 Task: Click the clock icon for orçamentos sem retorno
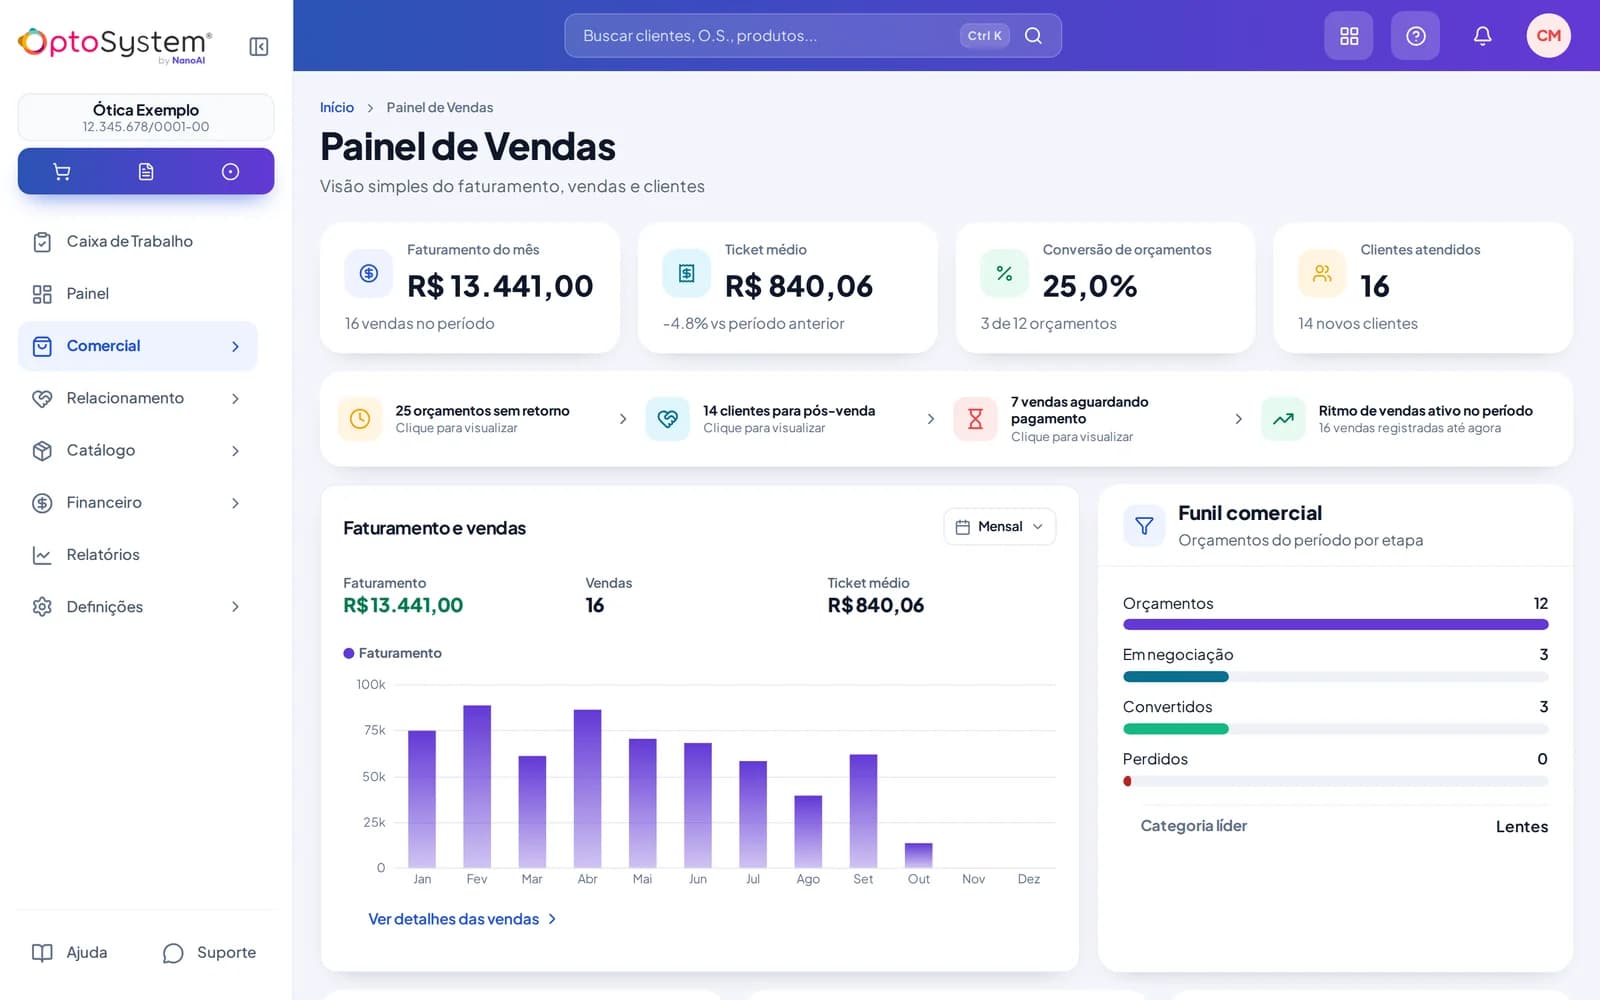pos(360,419)
